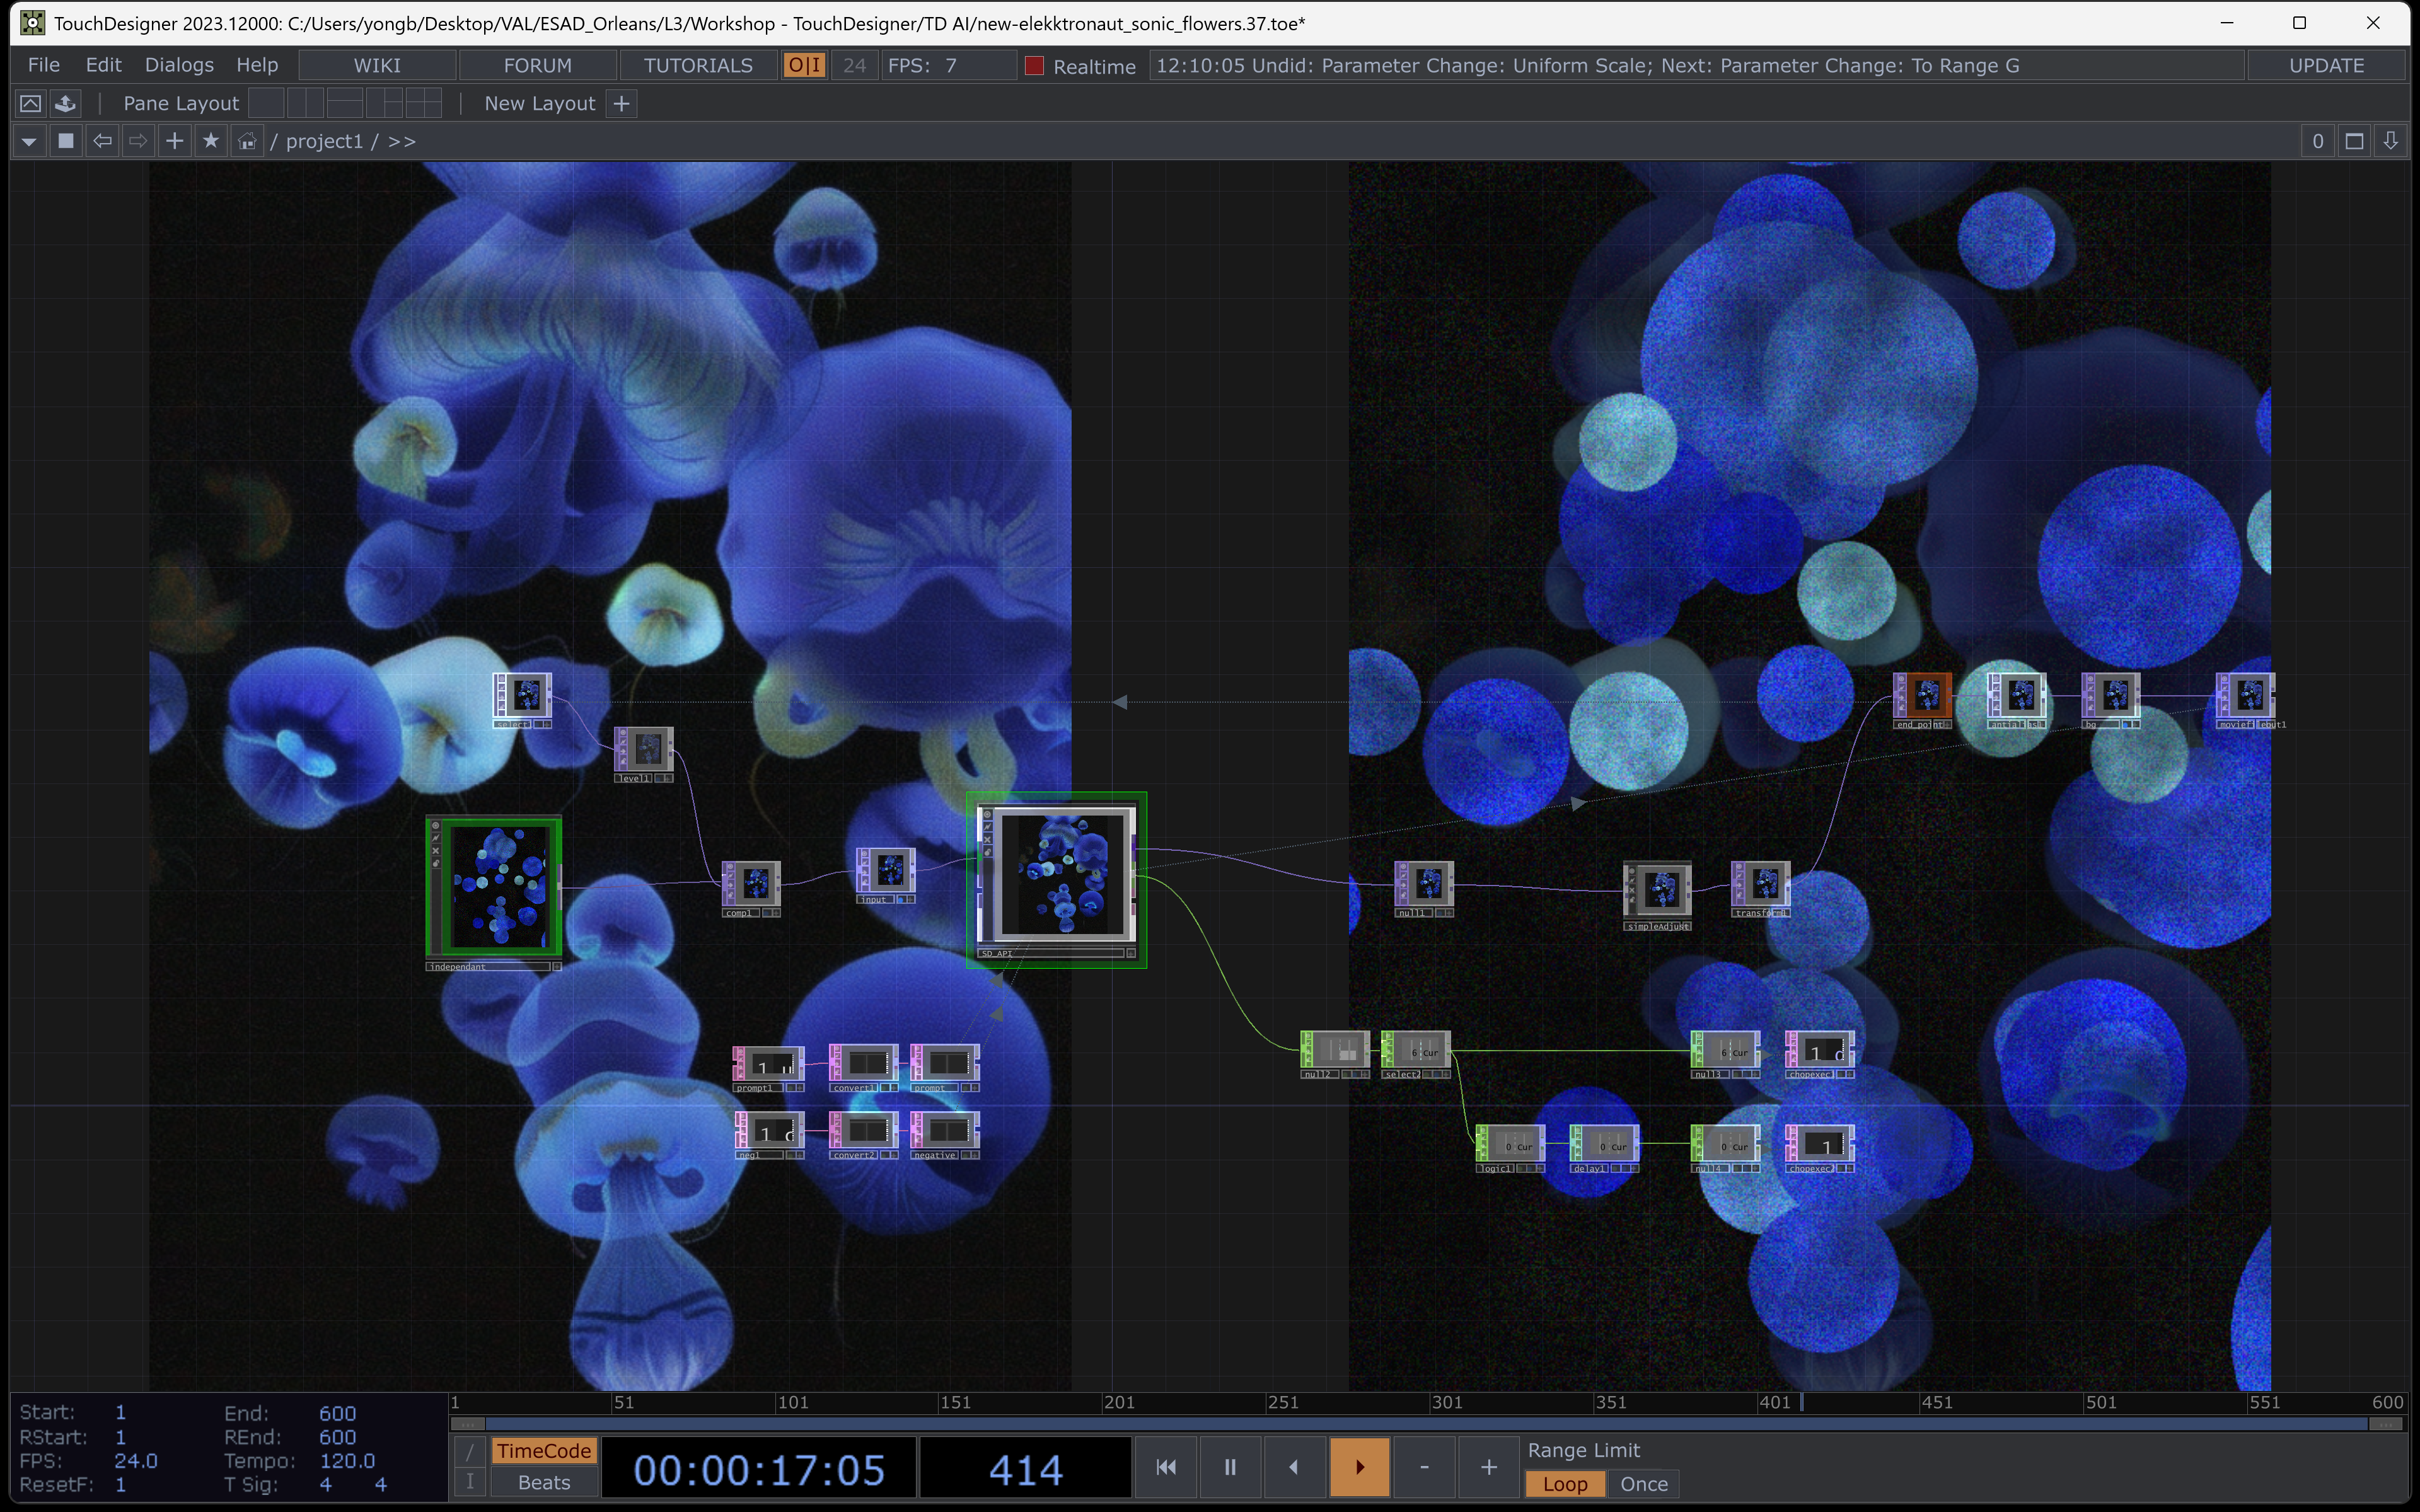The width and height of the screenshot is (2420, 1512).
Task: Switch timeline display to Beats
Action: (x=544, y=1483)
